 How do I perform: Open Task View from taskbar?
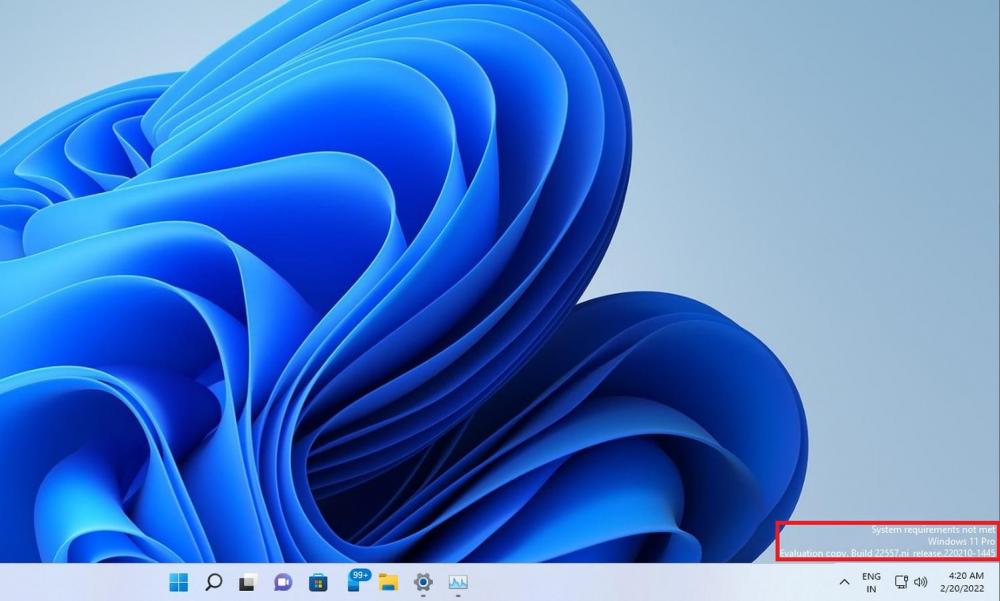tap(247, 582)
